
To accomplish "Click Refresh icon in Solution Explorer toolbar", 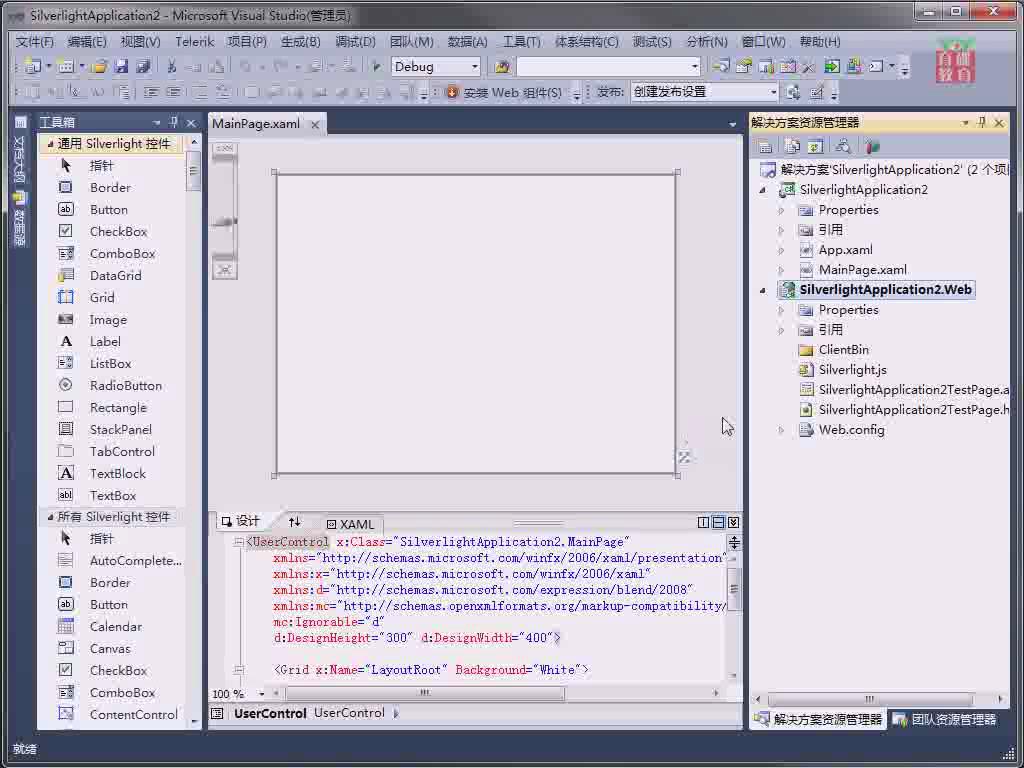I will coord(815,146).
